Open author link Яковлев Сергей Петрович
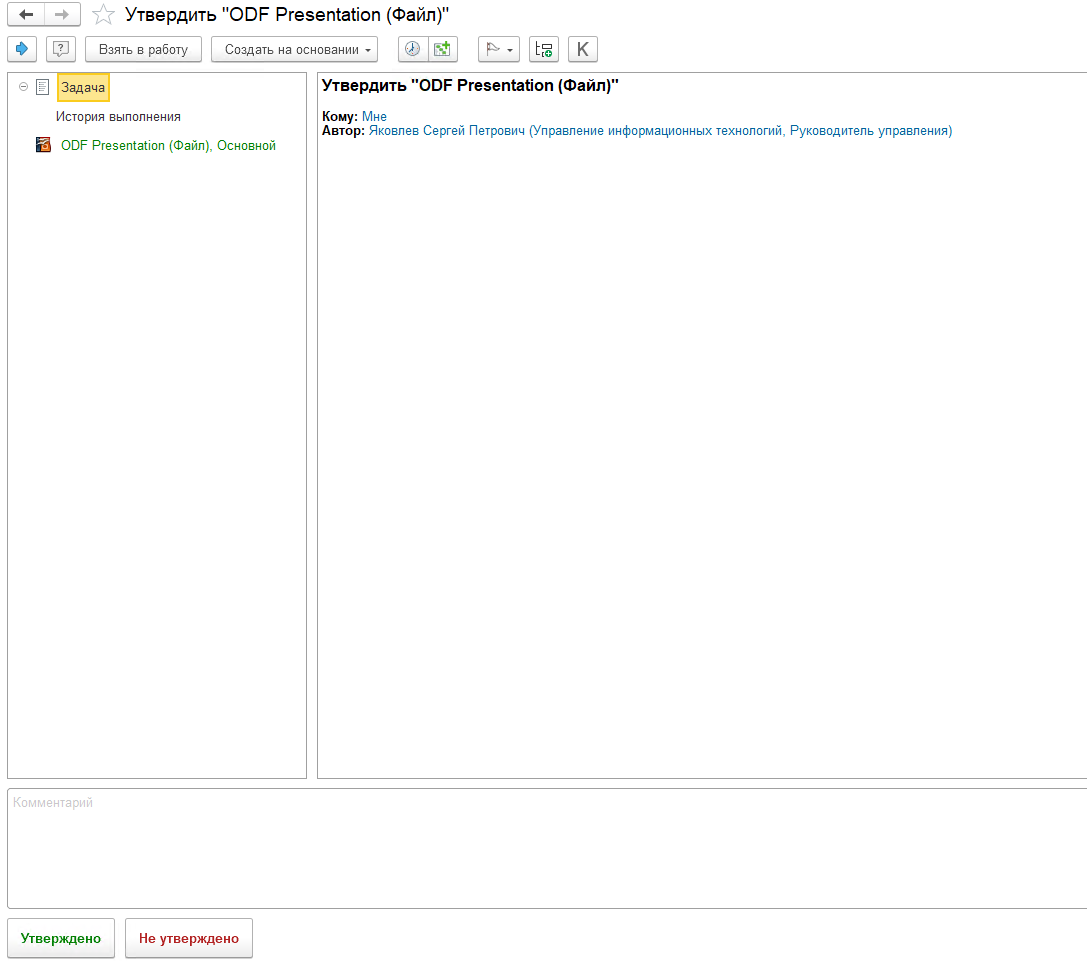The height and width of the screenshot is (970, 1087). (x=660, y=131)
